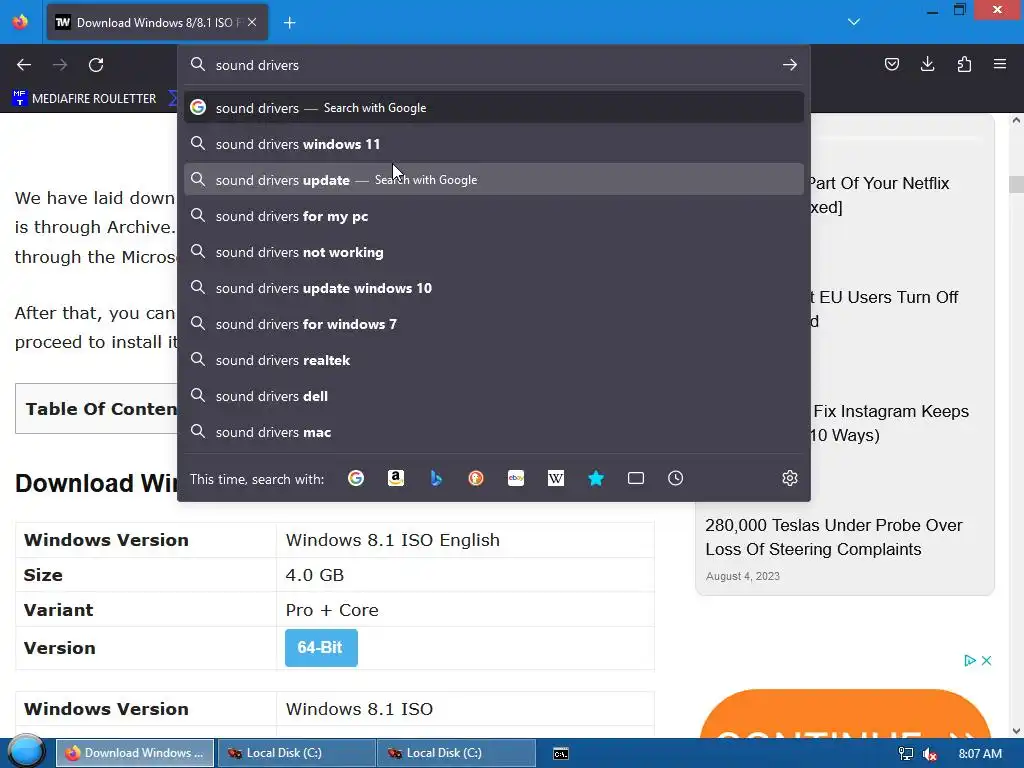Open the command prompt taskbar icon
1024x768 pixels.
(x=561, y=754)
